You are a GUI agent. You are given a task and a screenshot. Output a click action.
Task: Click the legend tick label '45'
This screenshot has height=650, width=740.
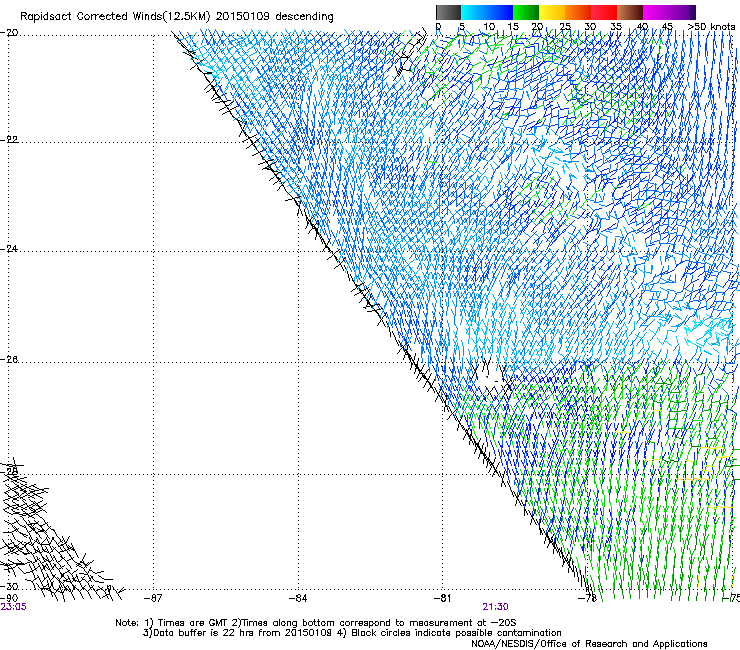(667, 27)
